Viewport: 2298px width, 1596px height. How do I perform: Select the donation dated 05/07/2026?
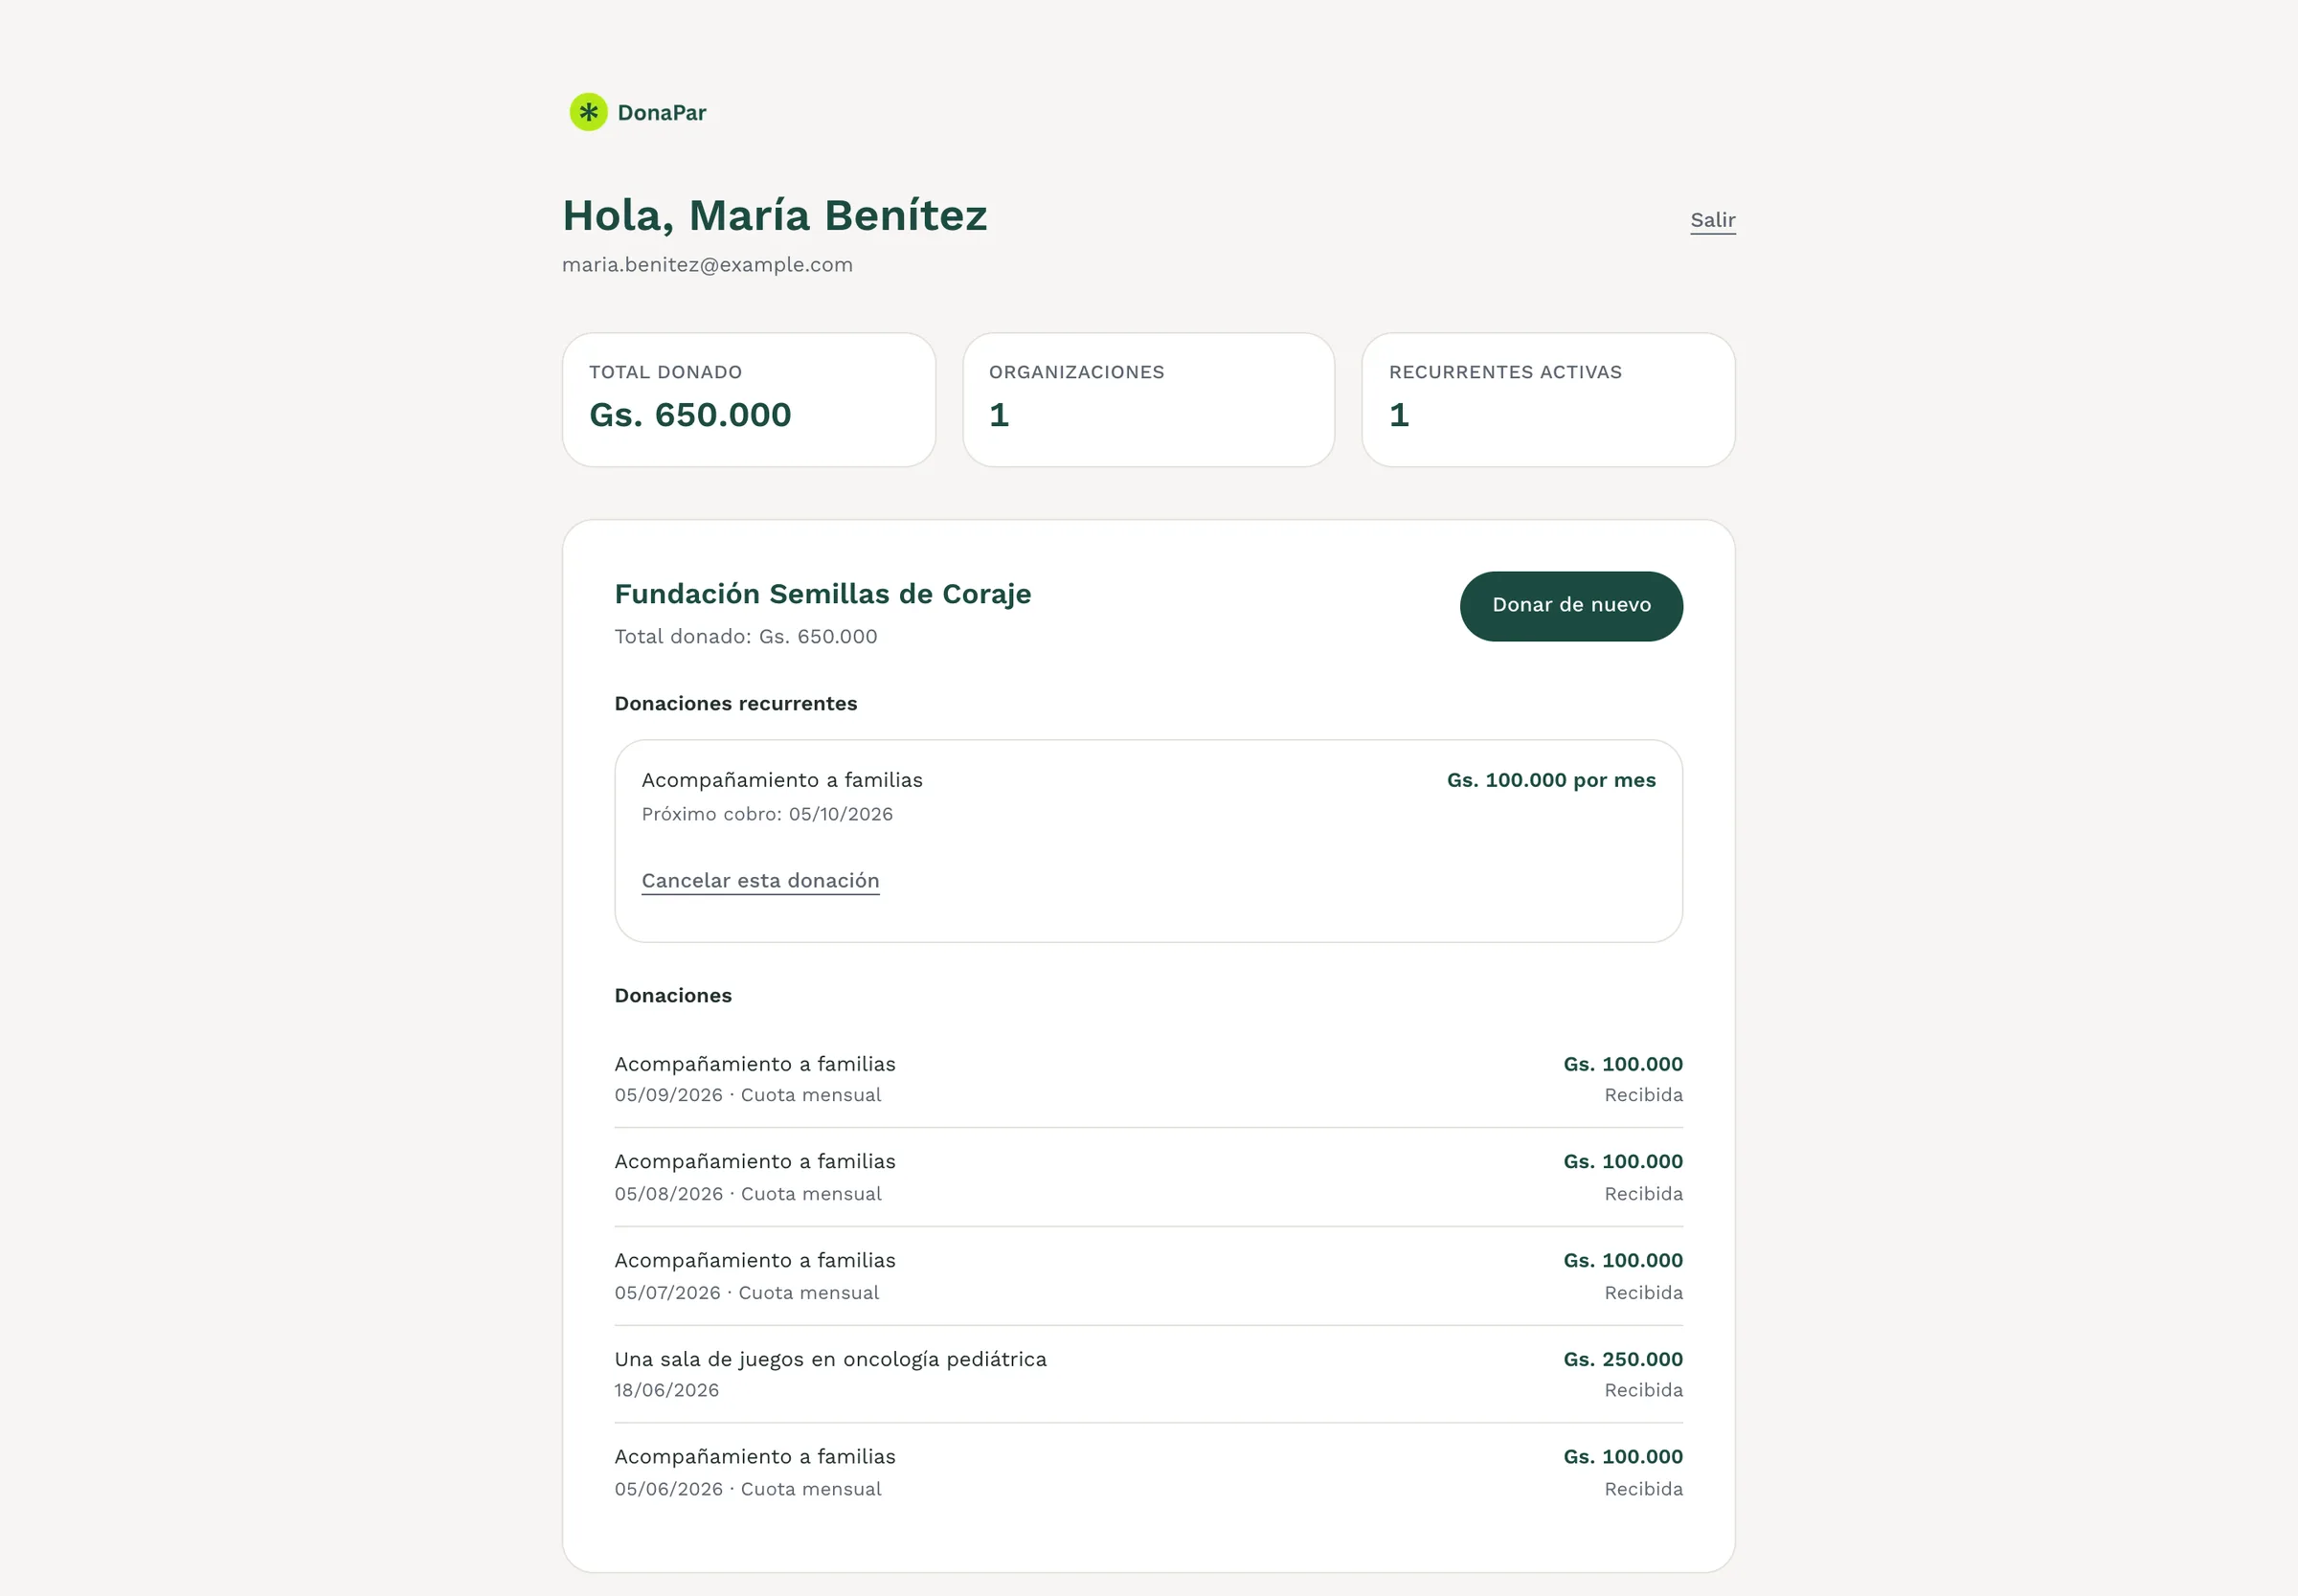pos(1148,1276)
